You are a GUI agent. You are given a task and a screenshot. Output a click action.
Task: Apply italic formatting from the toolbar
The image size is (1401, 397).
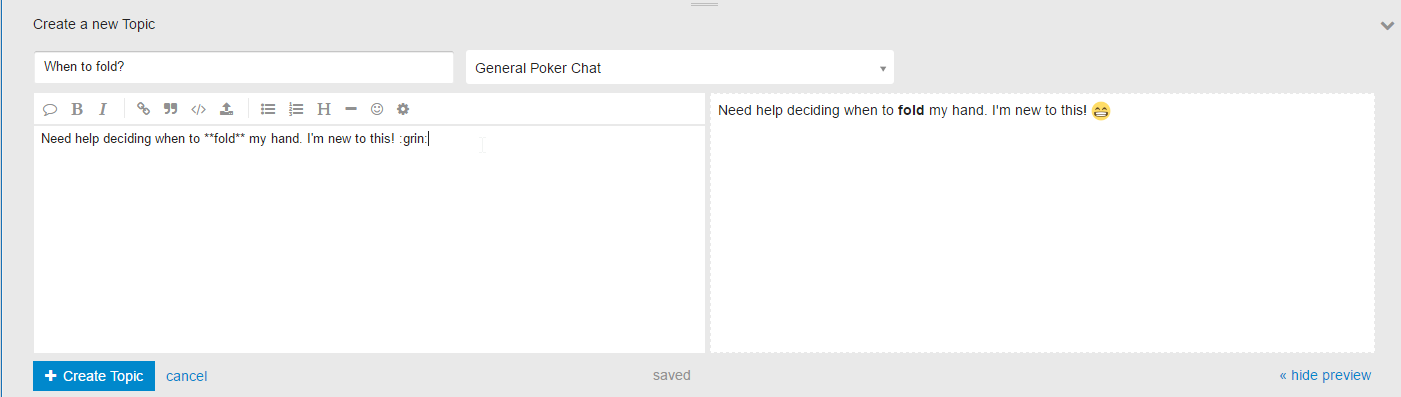(x=102, y=109)
